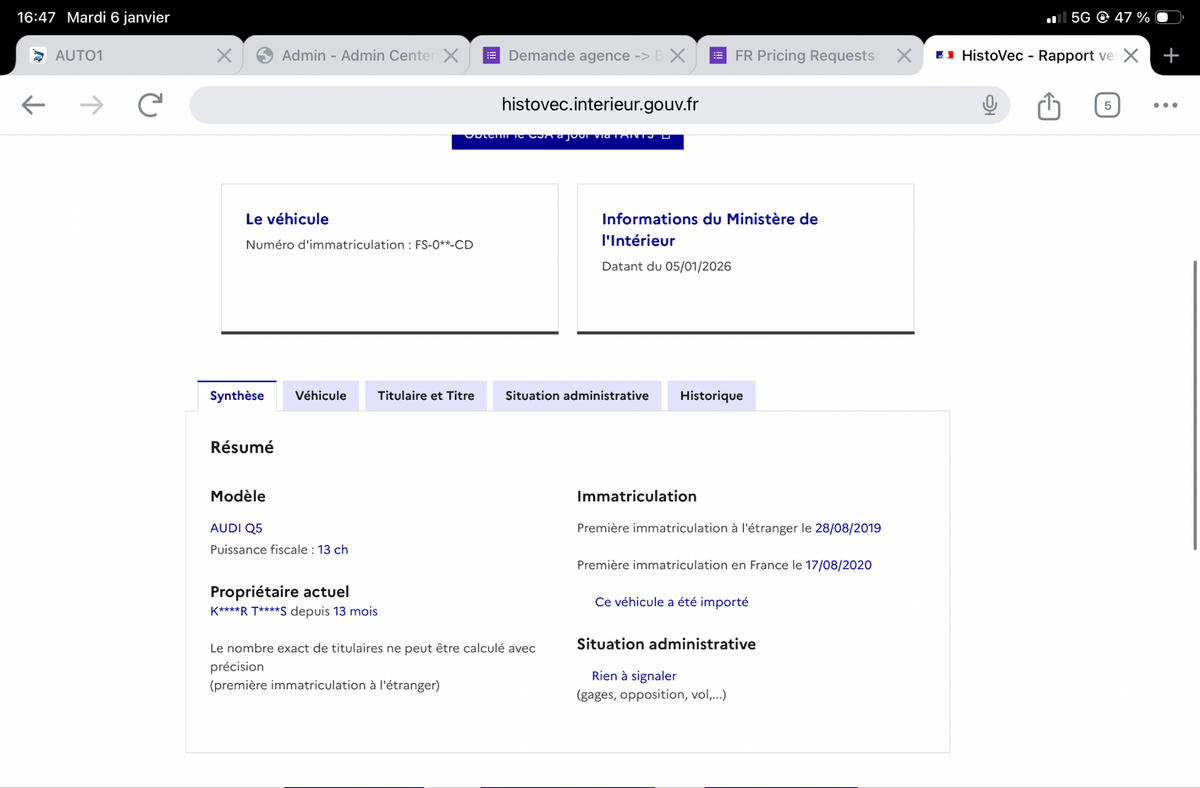The image size is (1200, 788).
Task: Close the Admin Center tab
Action: tap(451, 56)
